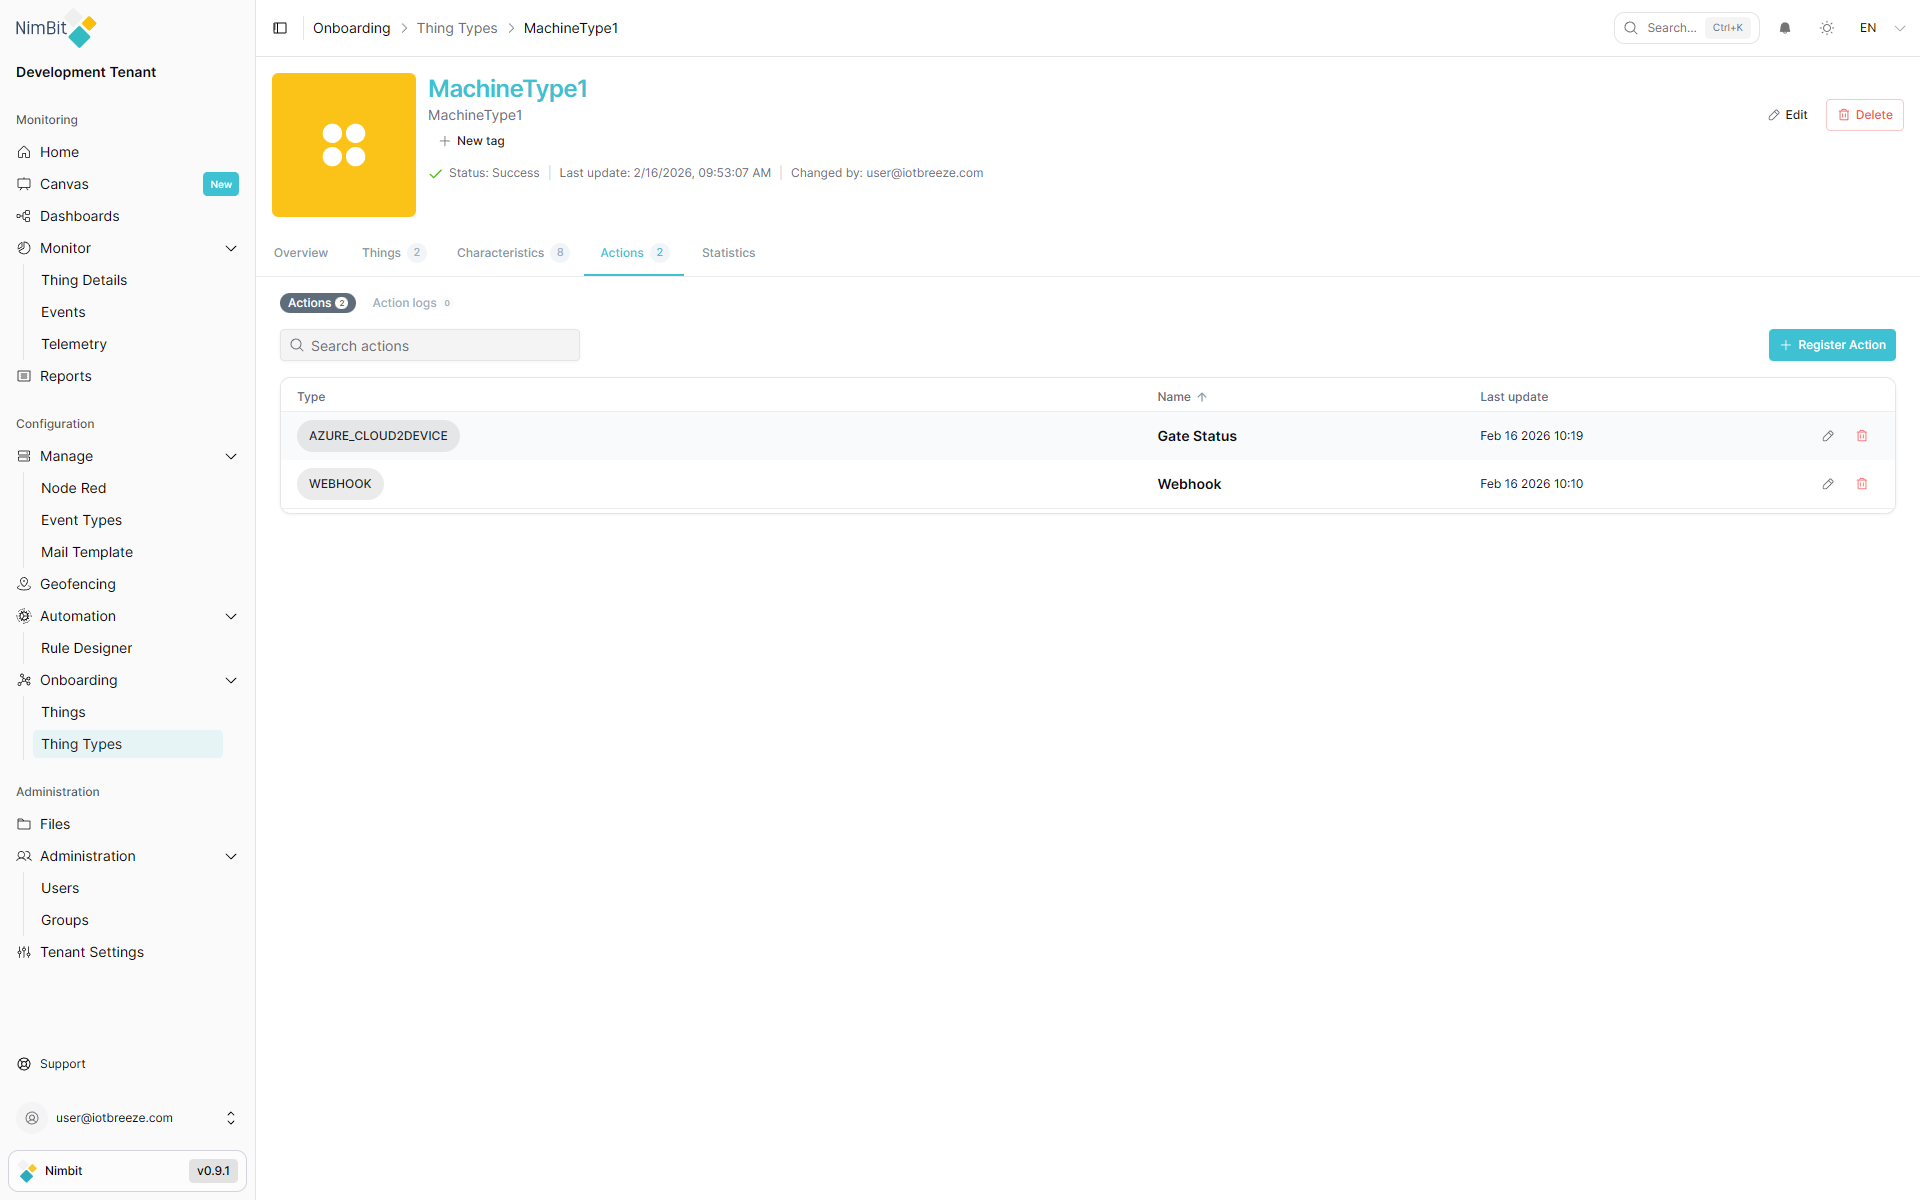
Task: Open the Support link icon
Action: [x=24, y=1064]
